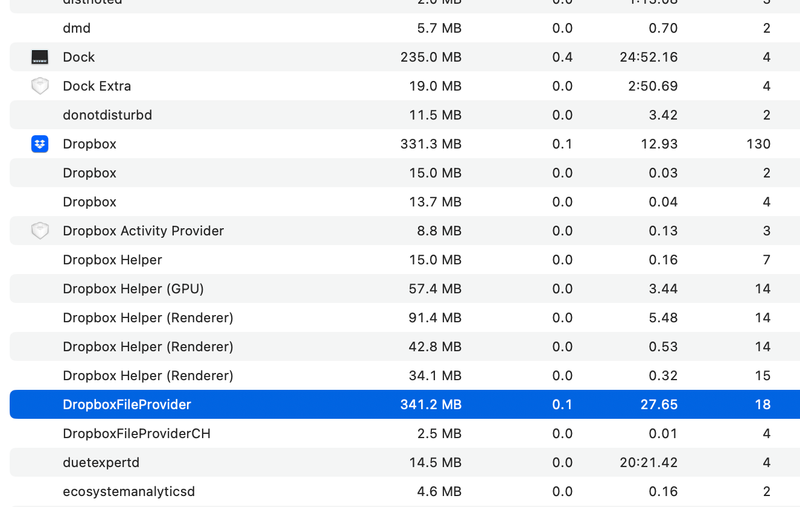Click the 24:52.16 CPU time value
800x507 pixels.
click(x=648, y=57)
